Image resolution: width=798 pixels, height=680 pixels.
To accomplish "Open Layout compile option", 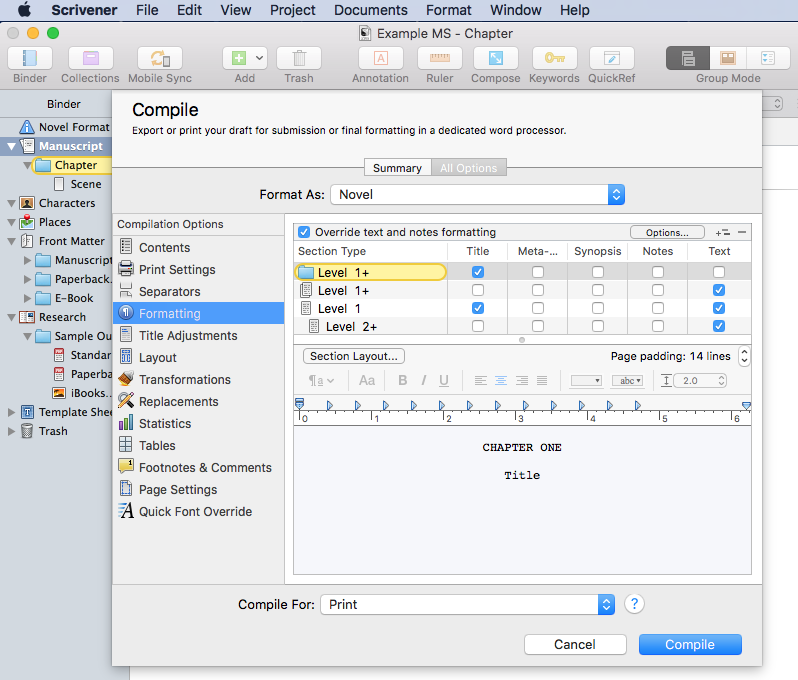I will coord(198,357).
